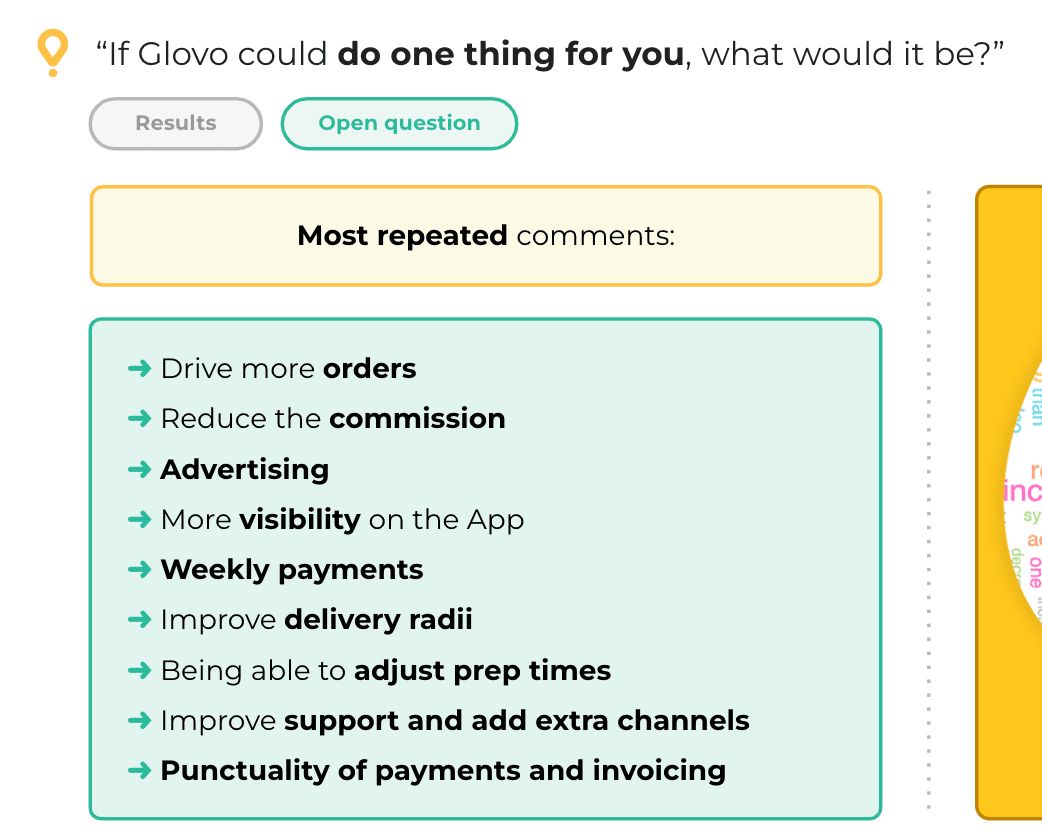Viewport: 1042px width, 830px height.
Task: Select the Reduce the commission text
Action: (333, 419)
